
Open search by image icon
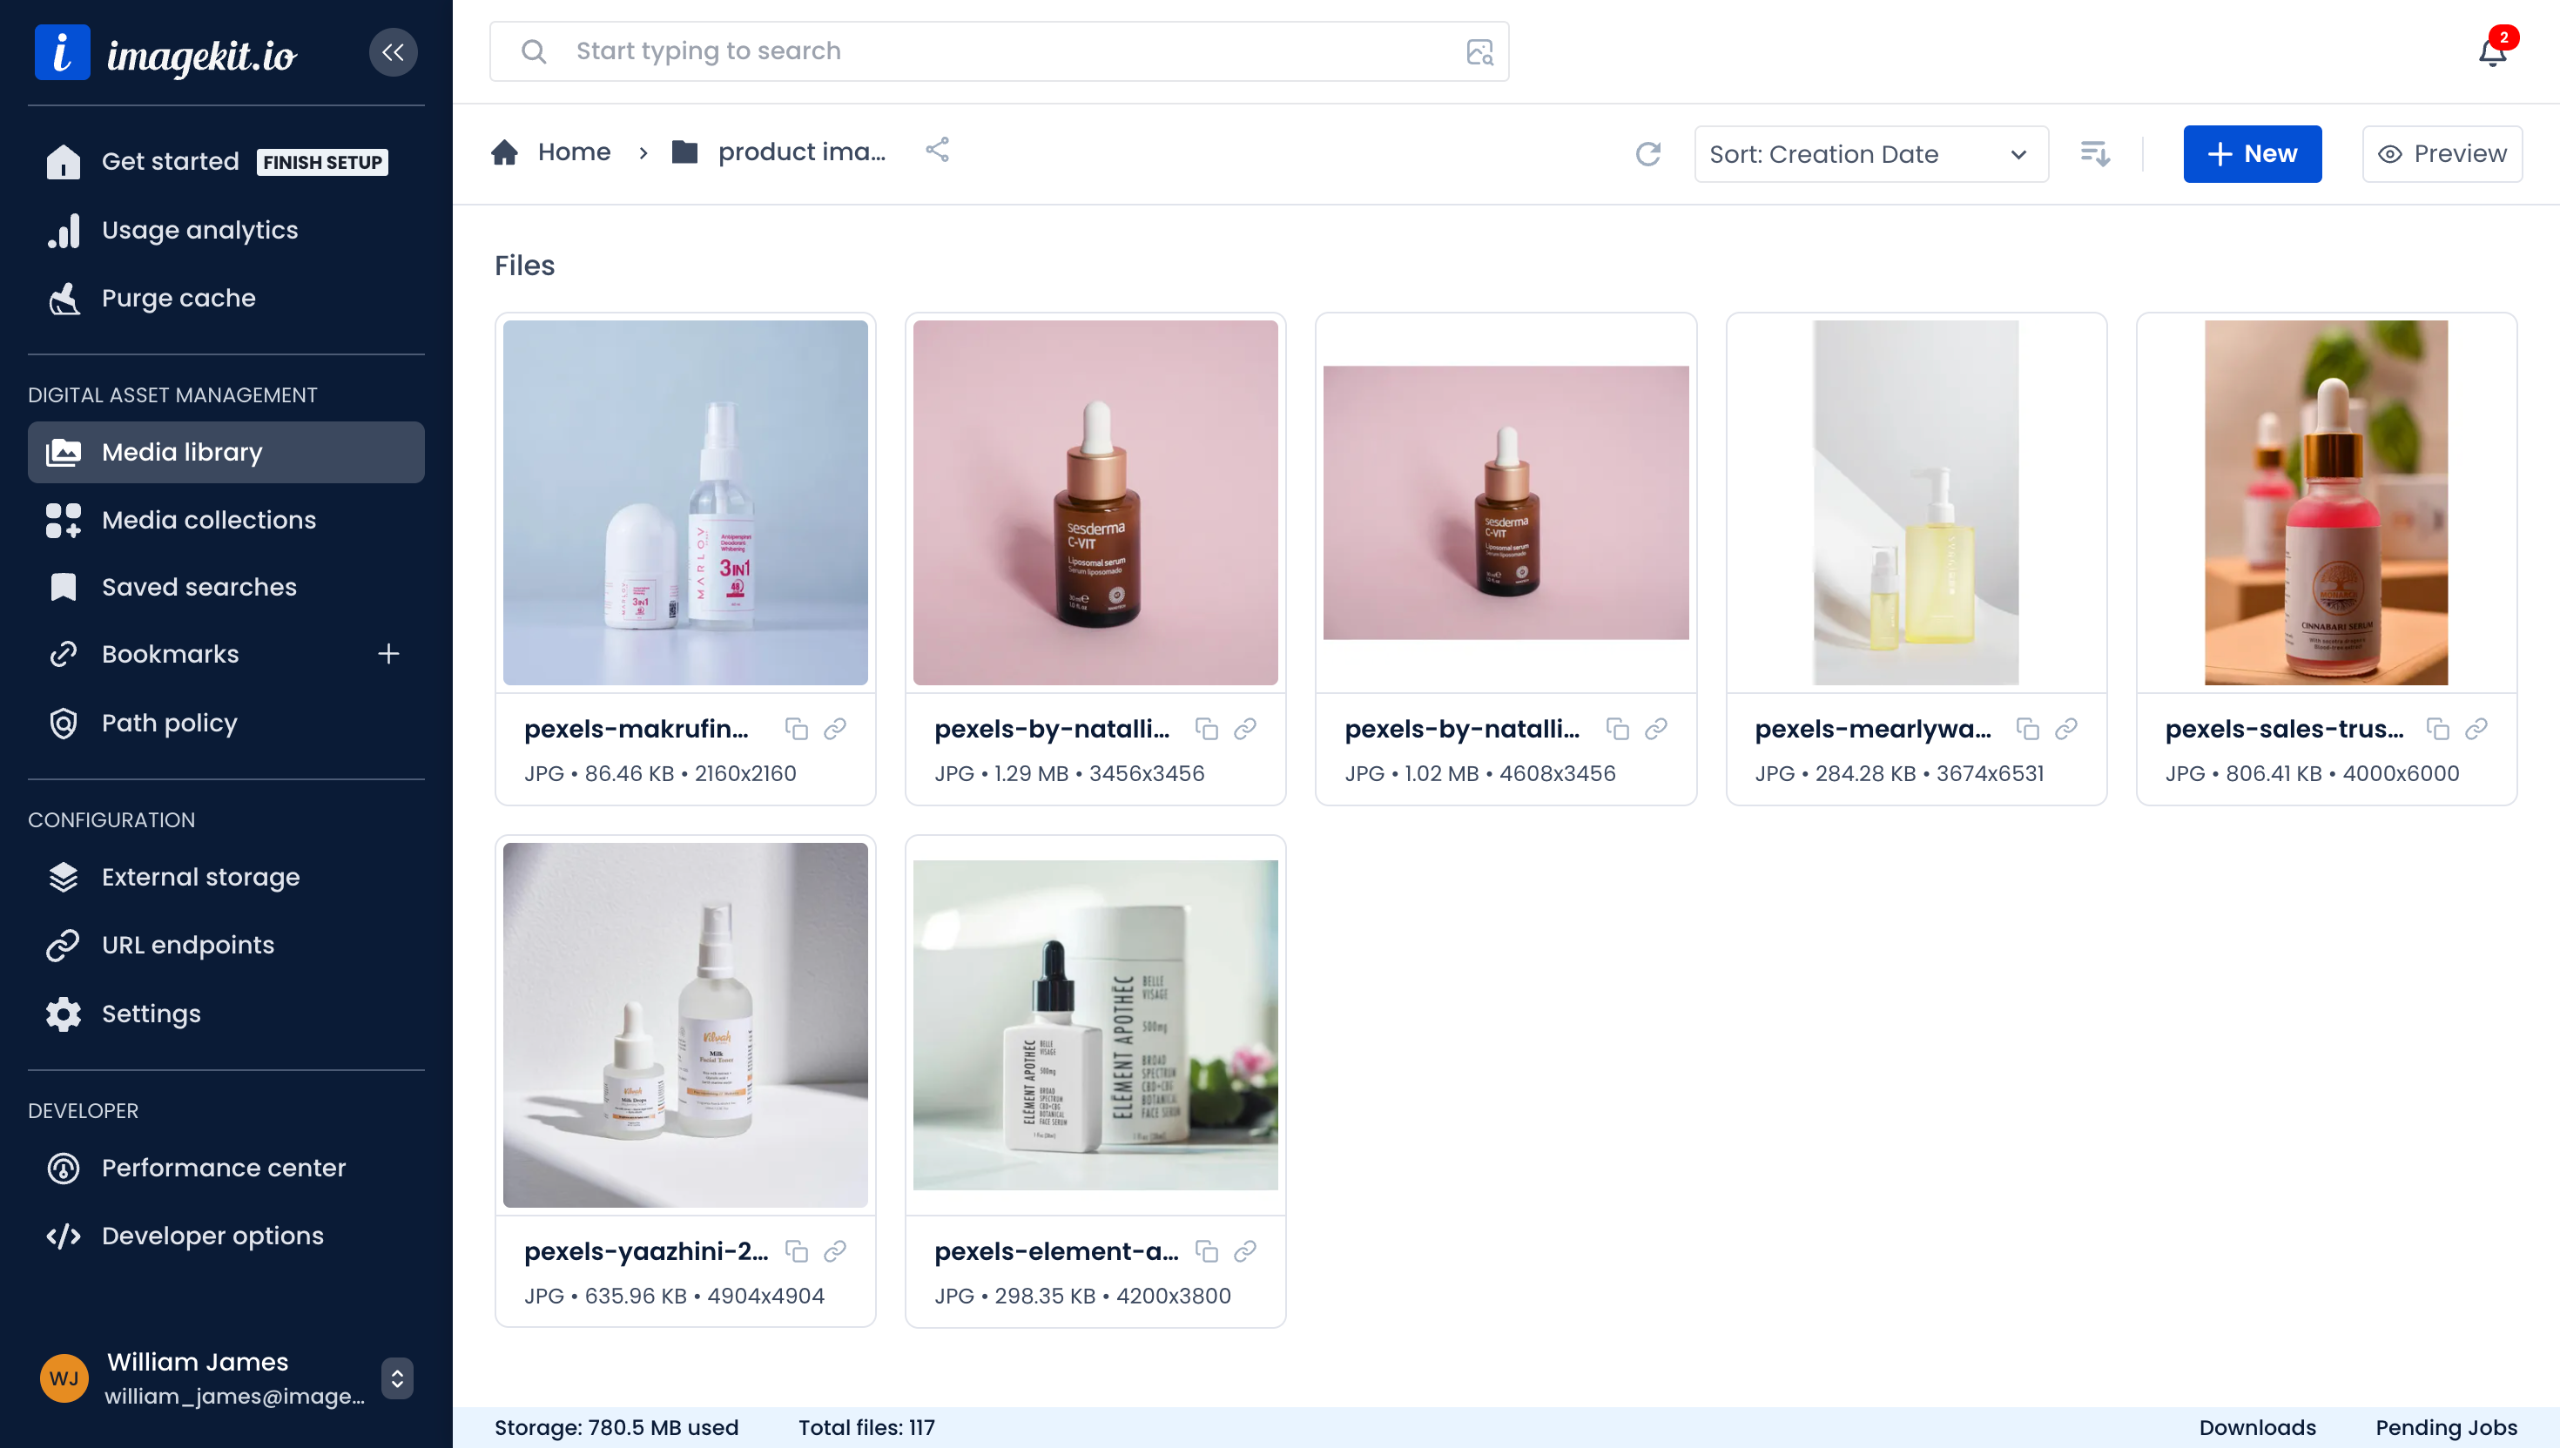(1479, 52)
